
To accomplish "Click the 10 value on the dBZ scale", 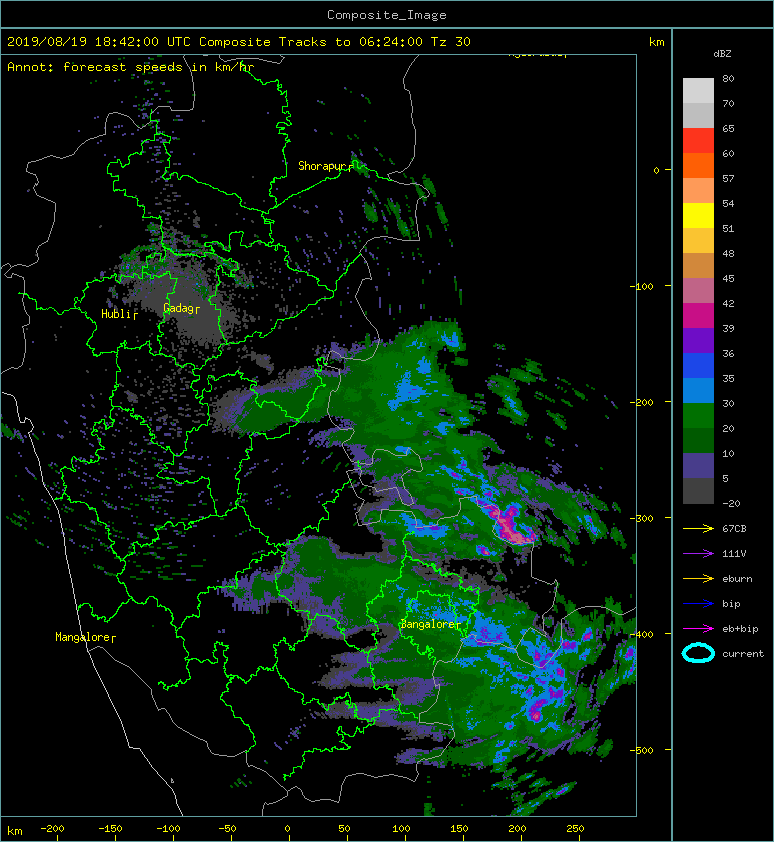I will pyautogui.click(x=728, y=453).
